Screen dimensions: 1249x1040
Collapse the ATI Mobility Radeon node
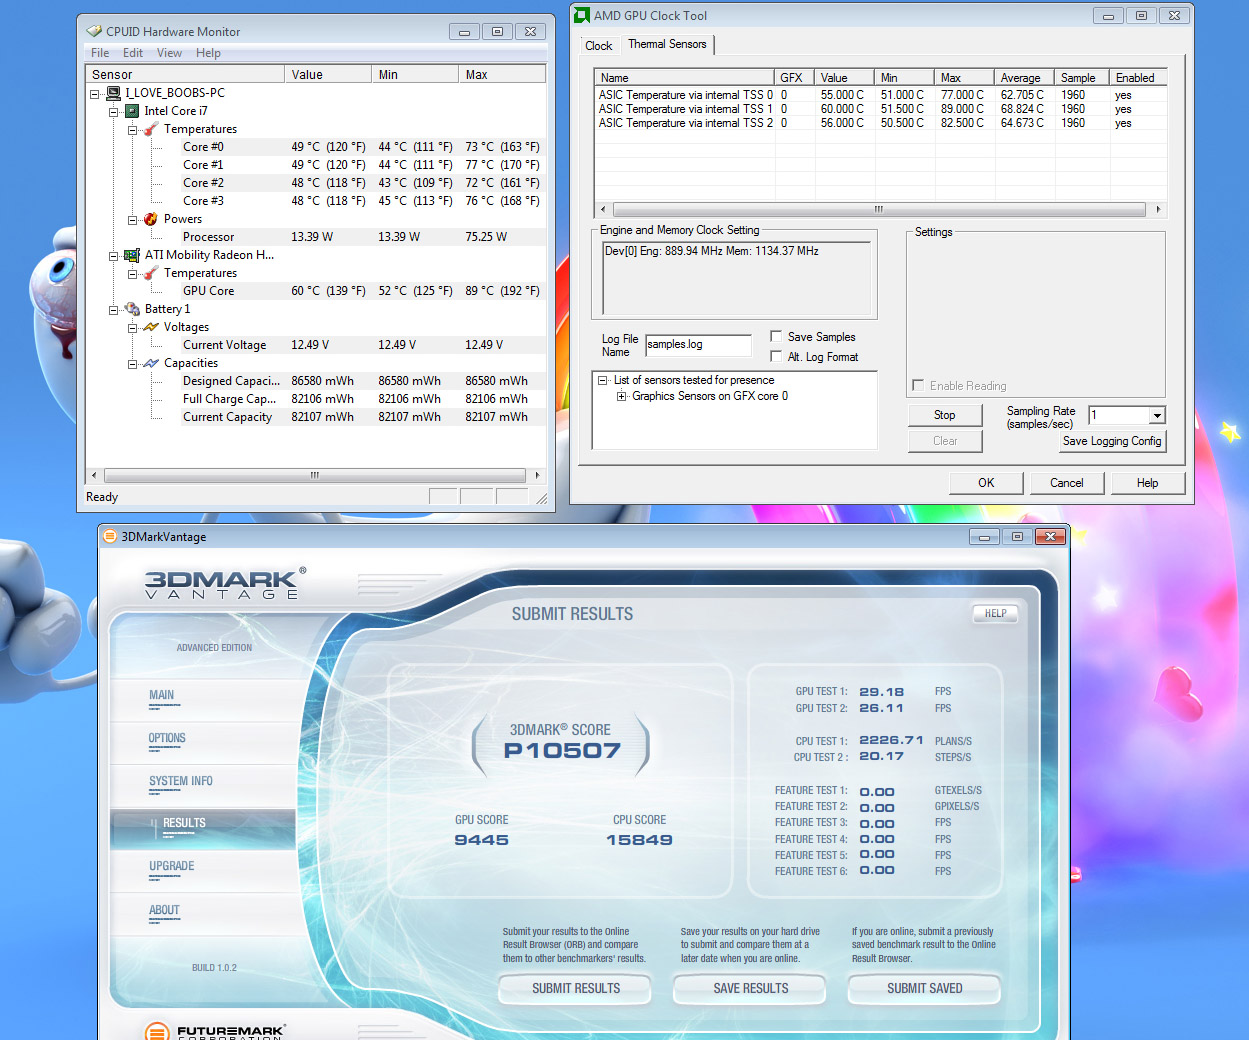tap(114, 256)
